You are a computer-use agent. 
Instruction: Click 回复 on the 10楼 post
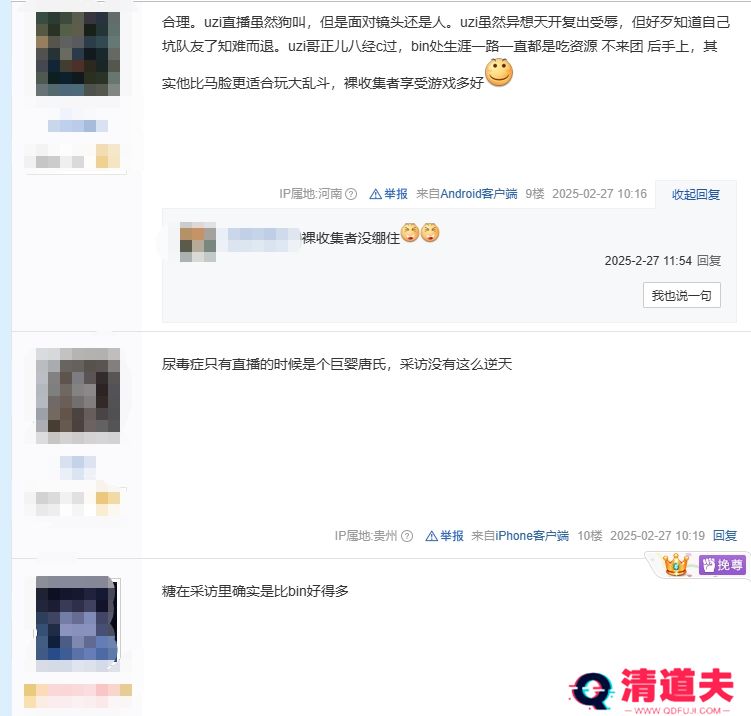point(725,536)
